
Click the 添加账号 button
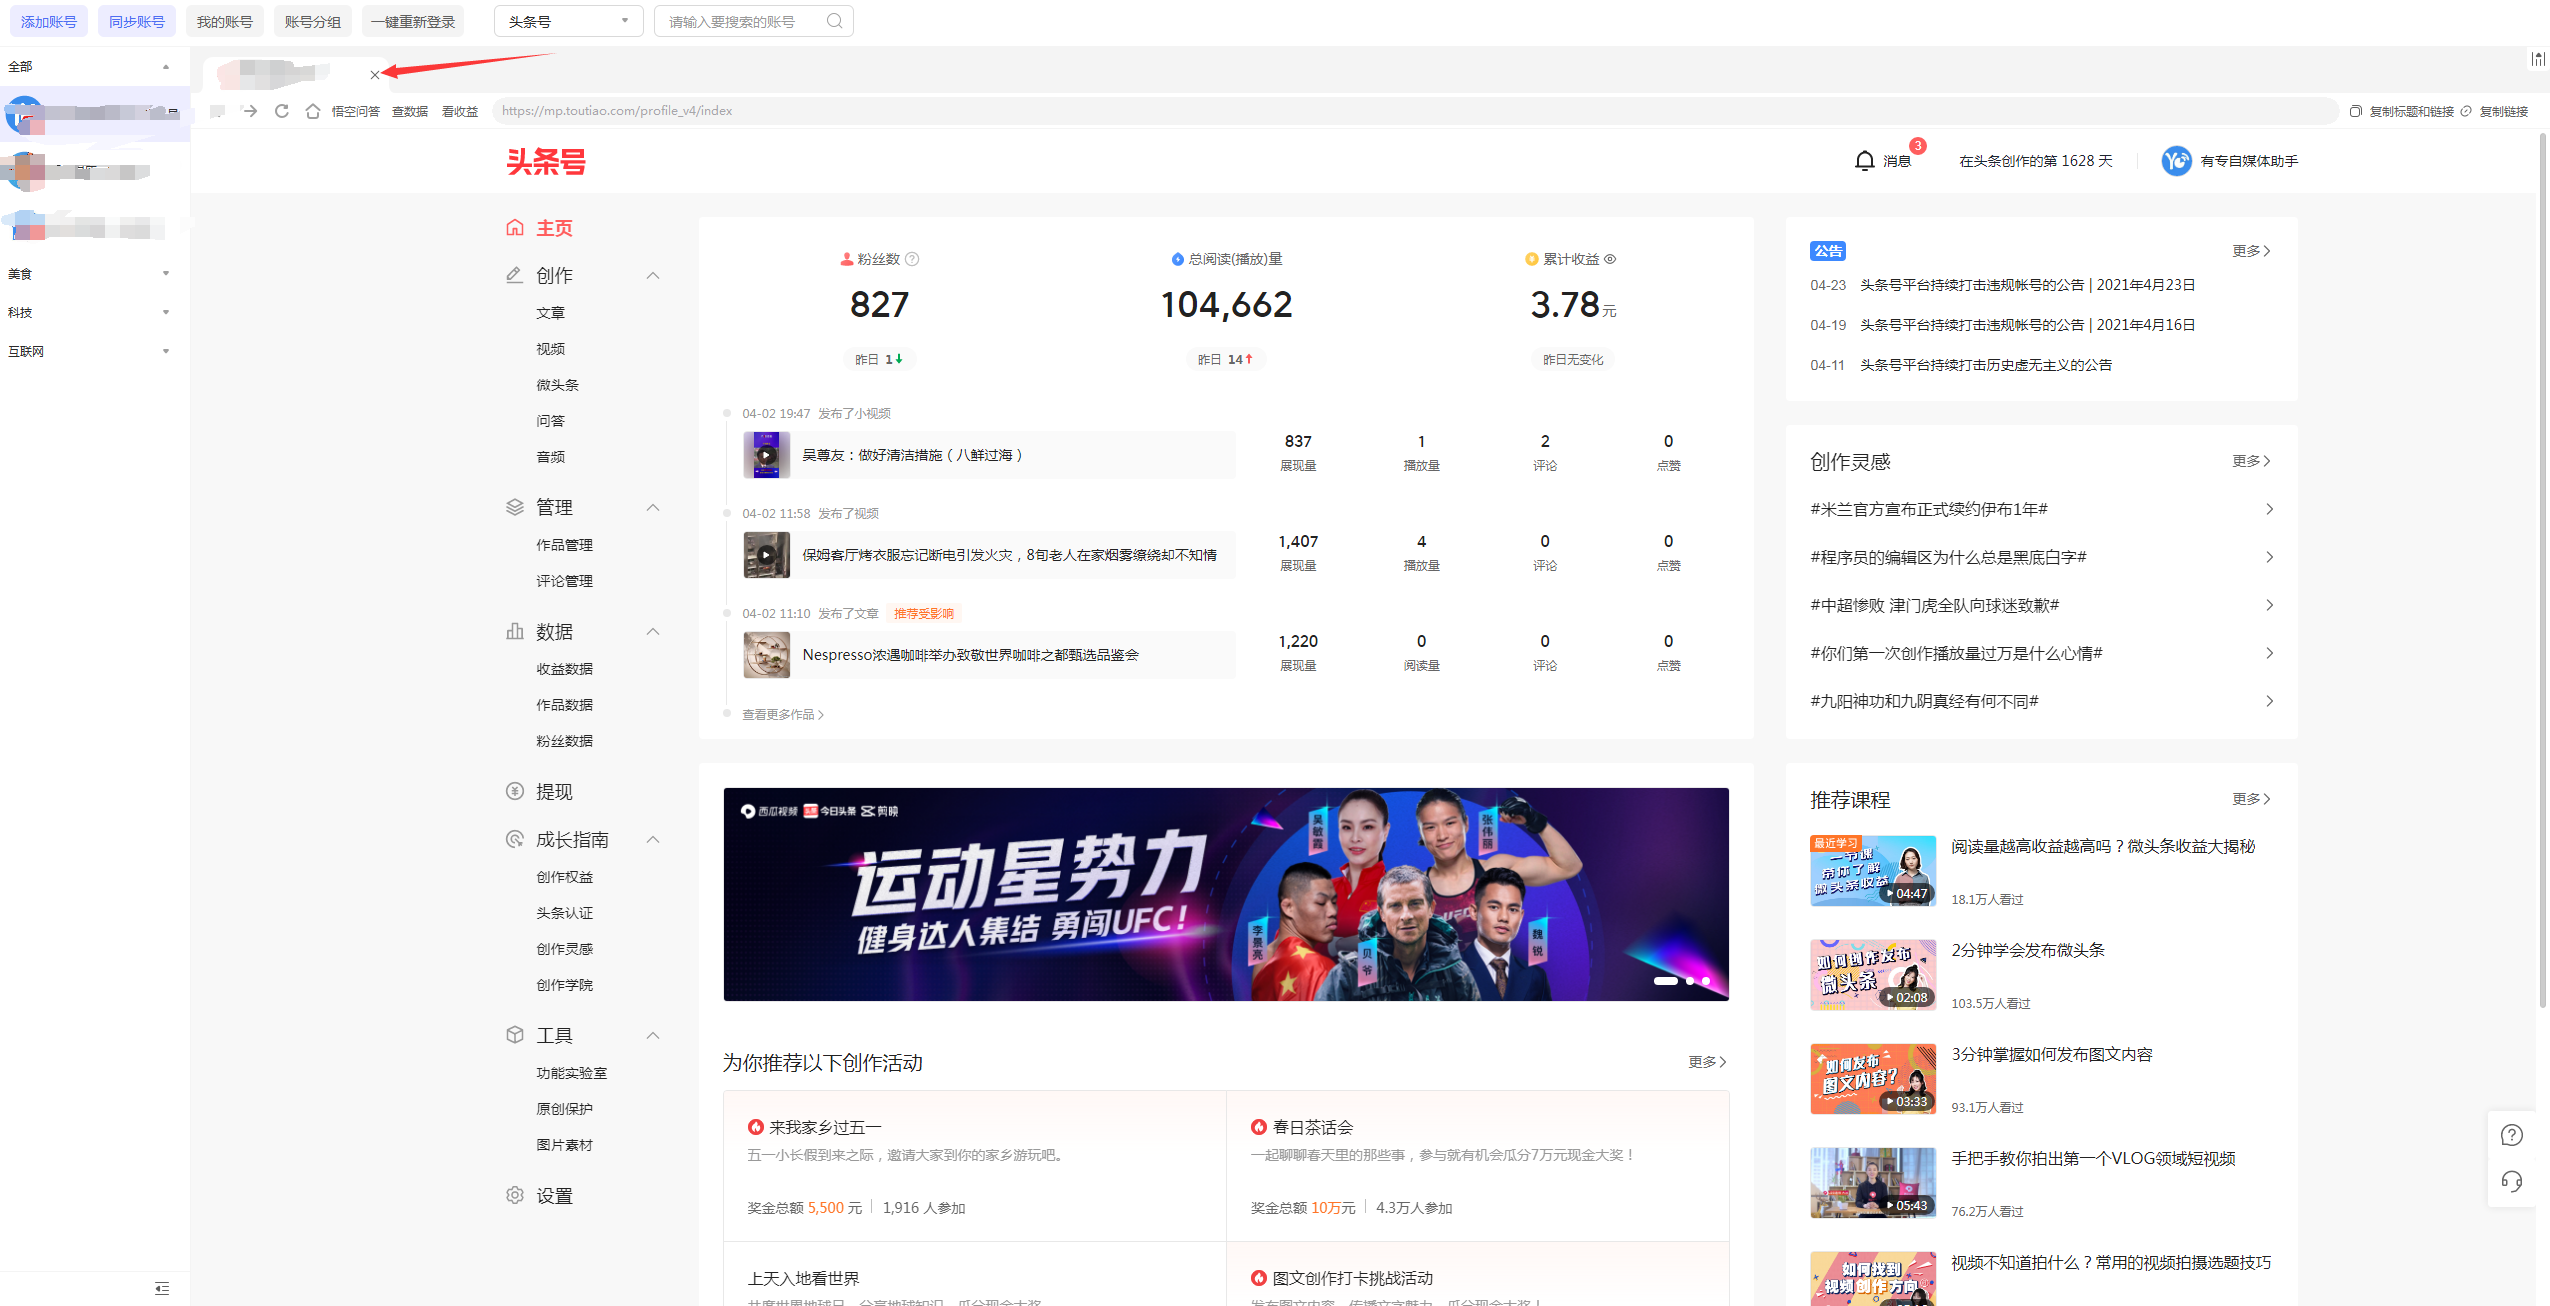pos(48,21)
